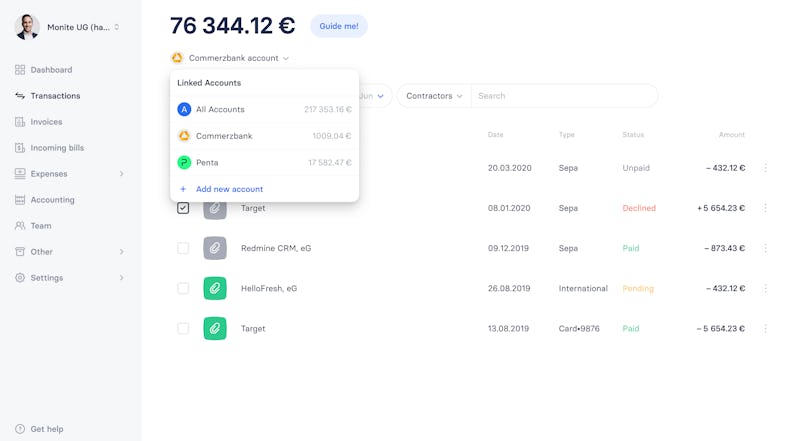The image size is (807, 441).
Task: Open the Dashboard page link
Action: [x=51, y=69]
